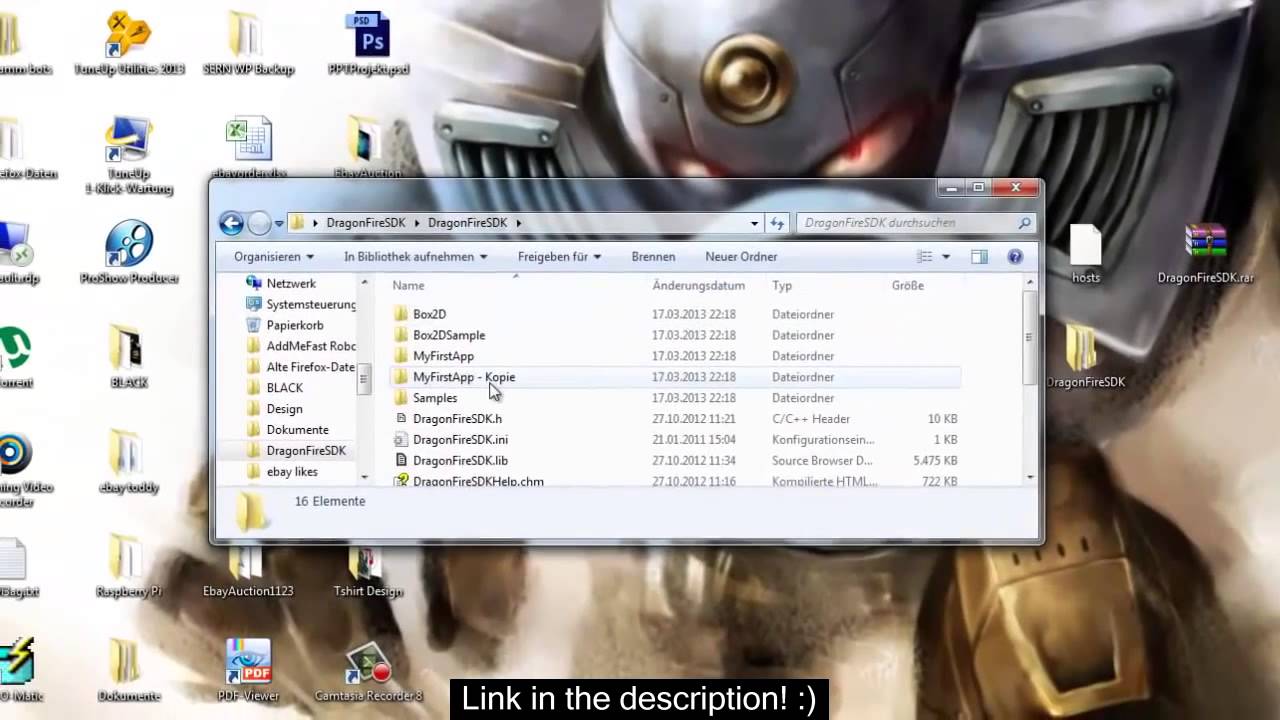Toggle the preview pane button

click(x=979, y=257)
